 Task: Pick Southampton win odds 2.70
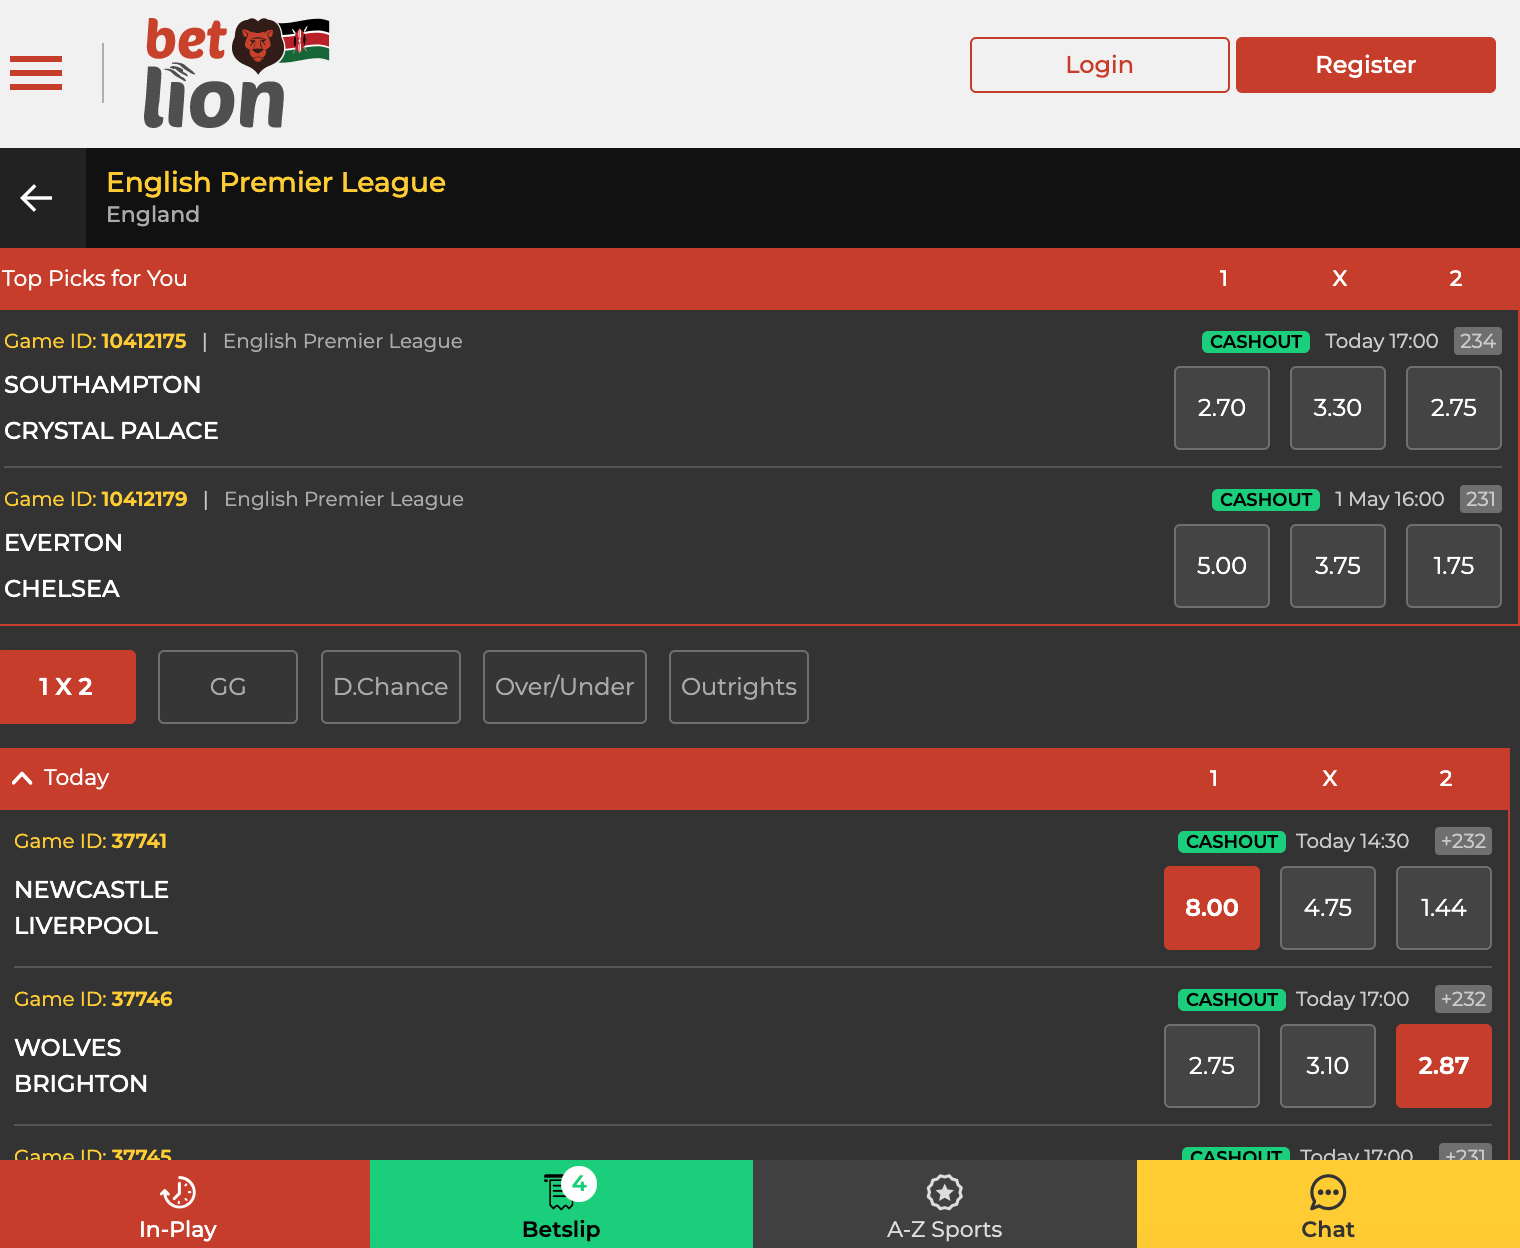pyautogui.click(x=1222, y=408)
